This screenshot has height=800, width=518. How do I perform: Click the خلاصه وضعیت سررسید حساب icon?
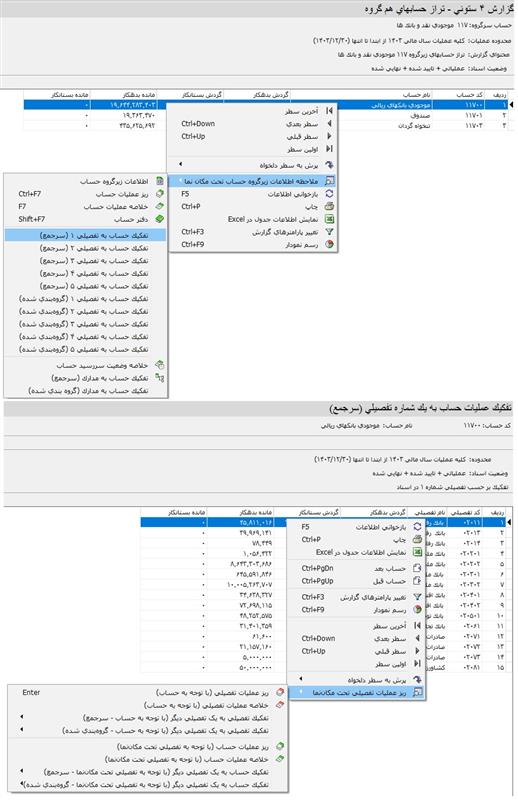[x=160, y=365]
